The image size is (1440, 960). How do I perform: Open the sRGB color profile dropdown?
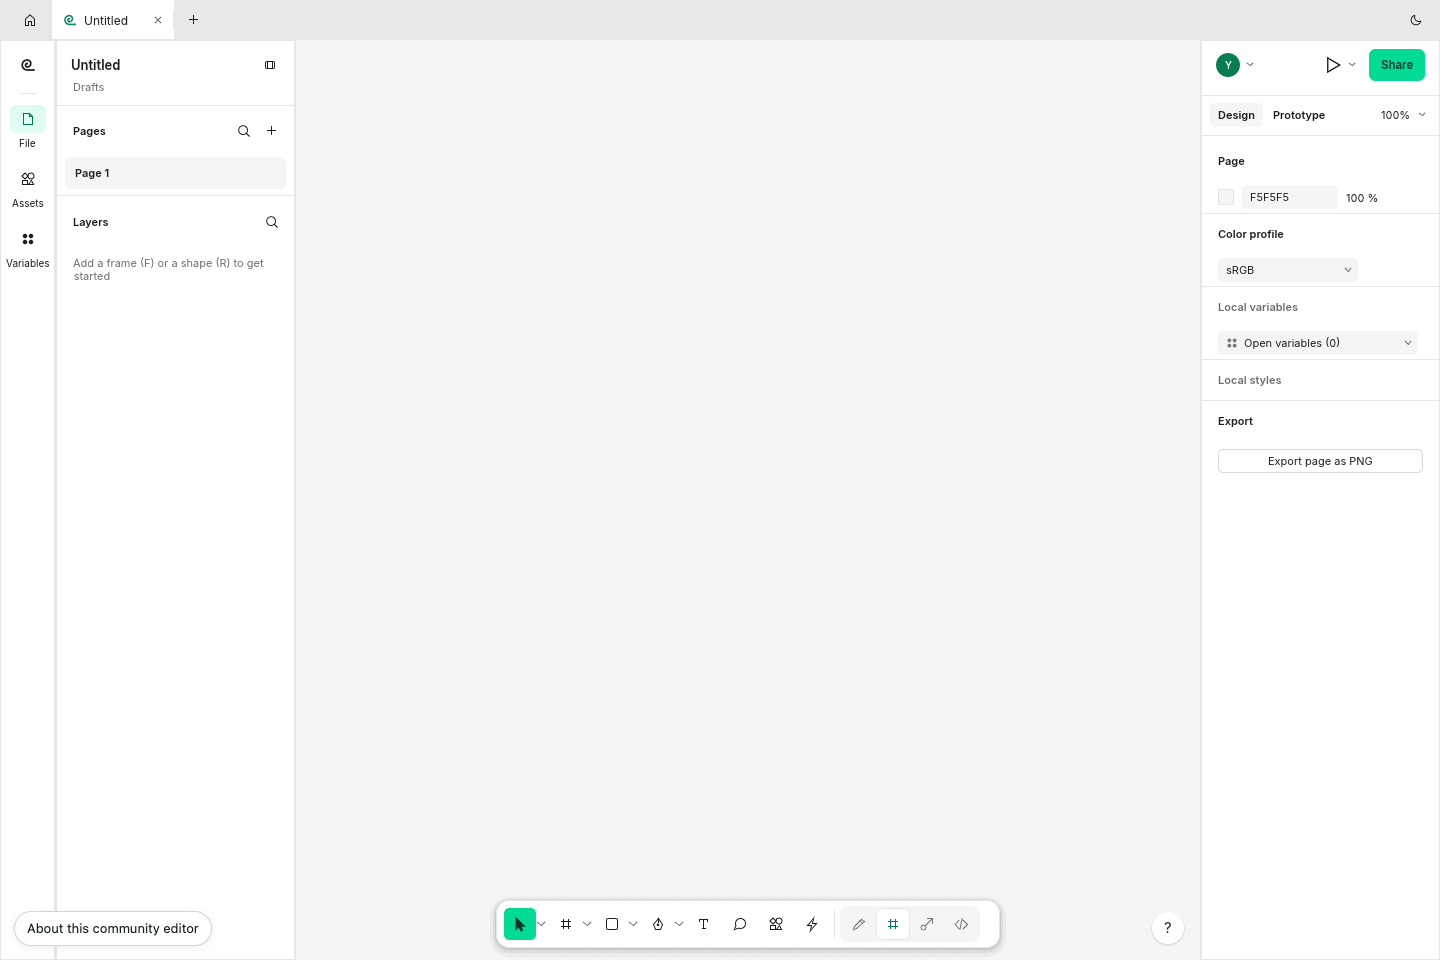[x=1288, y=270]
